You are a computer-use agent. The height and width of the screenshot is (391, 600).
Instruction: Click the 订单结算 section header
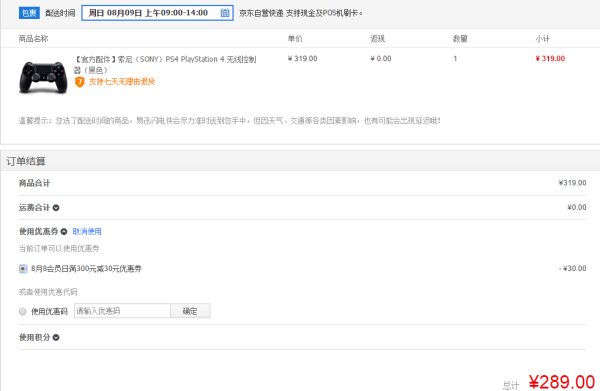click(x=26, y=161)
